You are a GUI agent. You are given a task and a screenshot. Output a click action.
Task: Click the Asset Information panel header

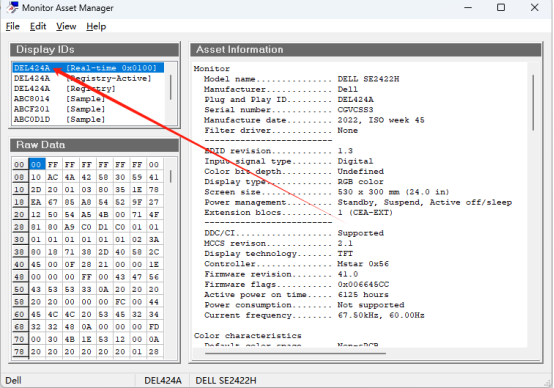366,49
